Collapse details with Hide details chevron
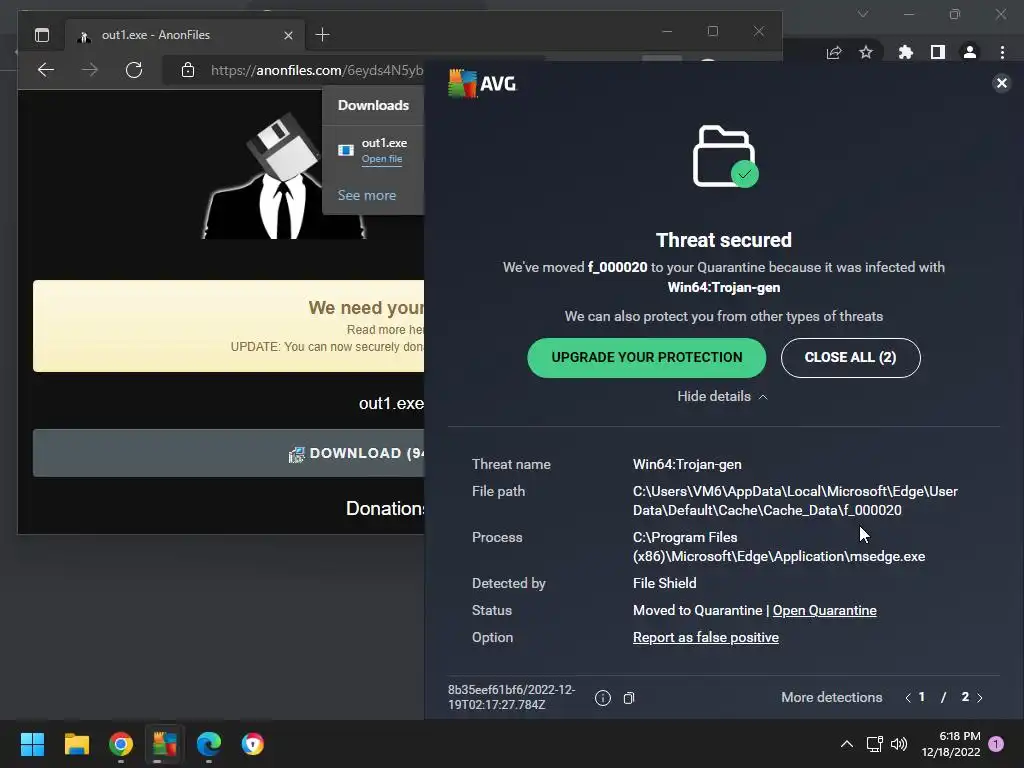The image size is (1024, 768). pyautogui.click(x=722, y=396)
